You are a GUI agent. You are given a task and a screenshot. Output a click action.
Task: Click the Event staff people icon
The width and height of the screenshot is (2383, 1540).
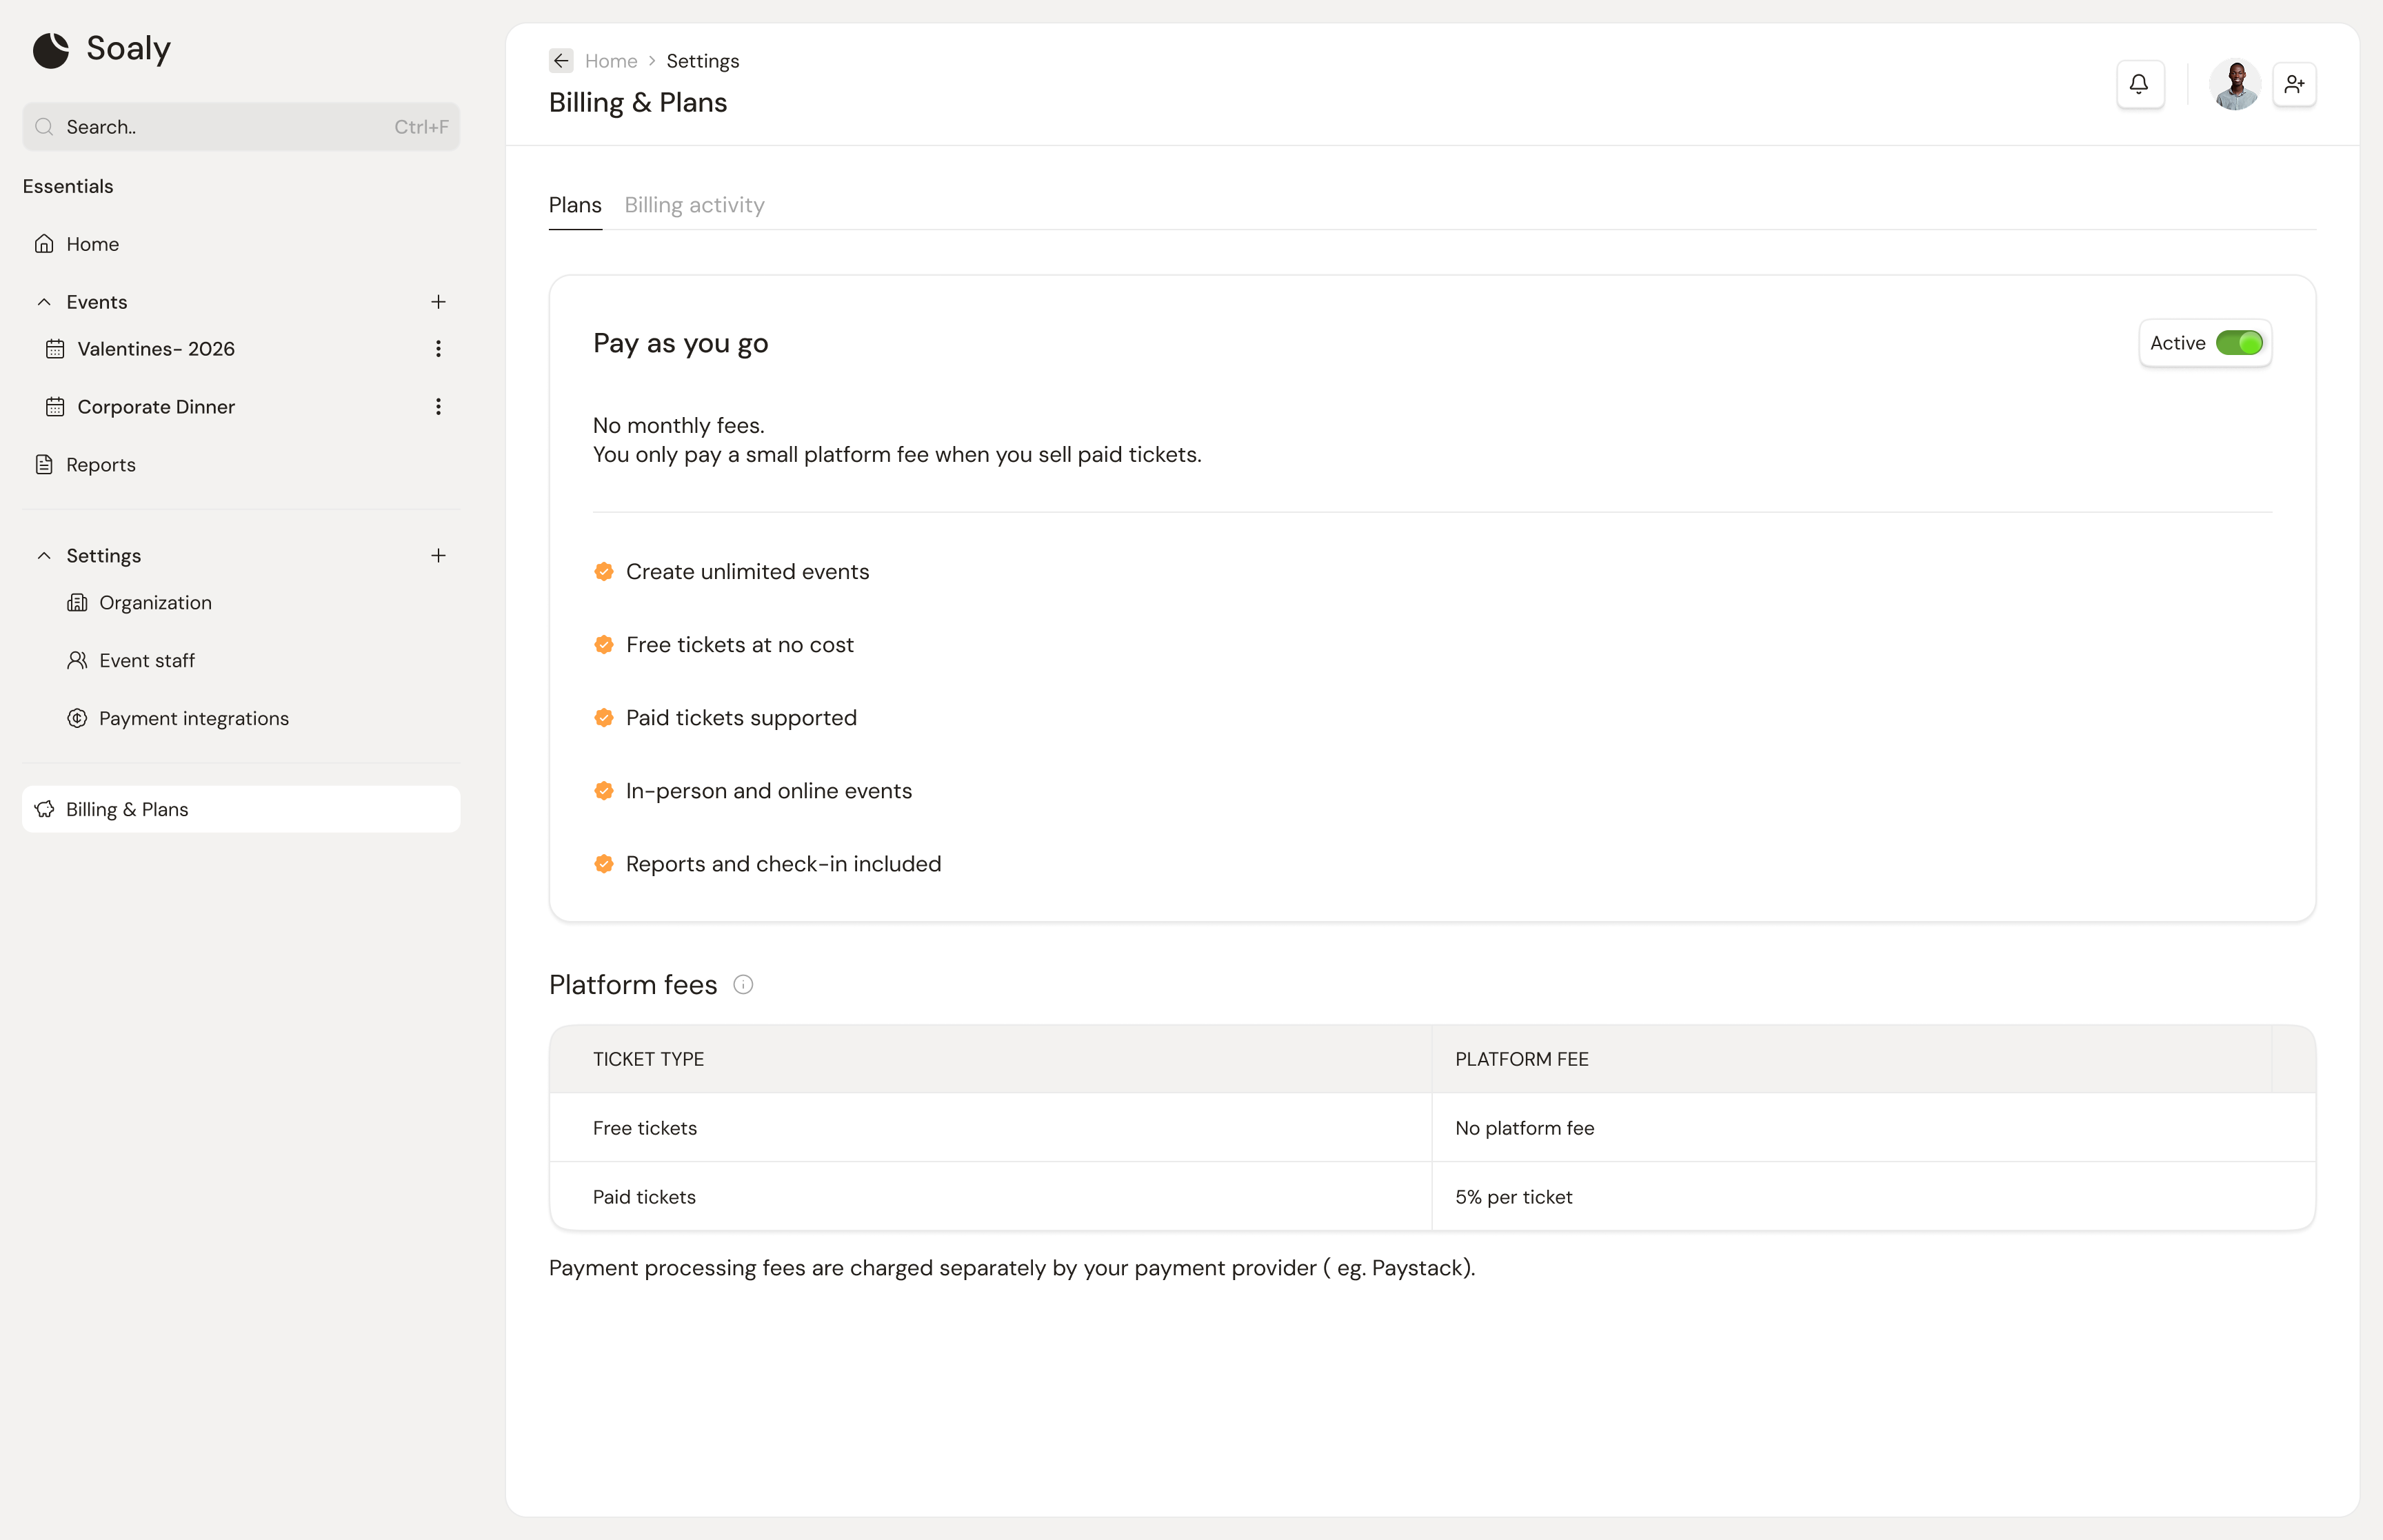(x=77, y=661)
